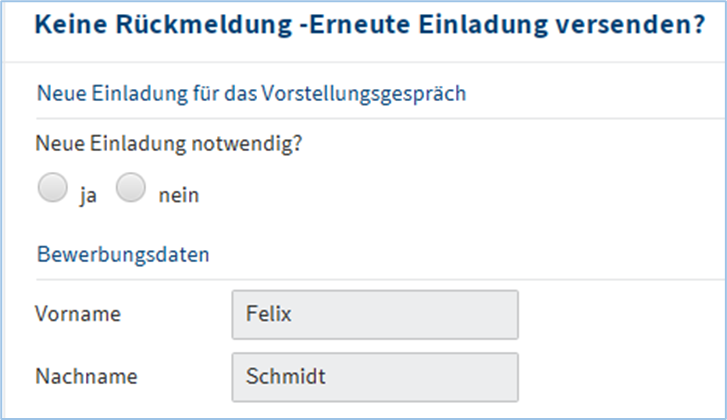
Task: Click the Nachname field label
Action: [85, 377]
